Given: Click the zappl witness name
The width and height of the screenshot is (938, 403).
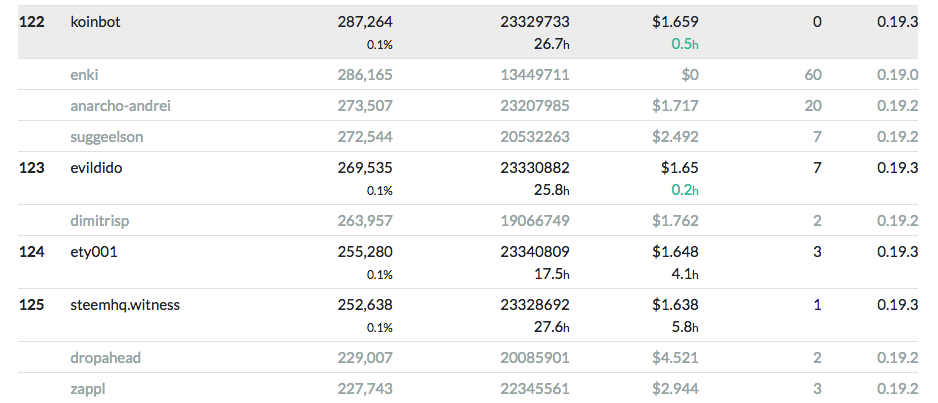Looking at the screenshot, I should pos(88,389).
